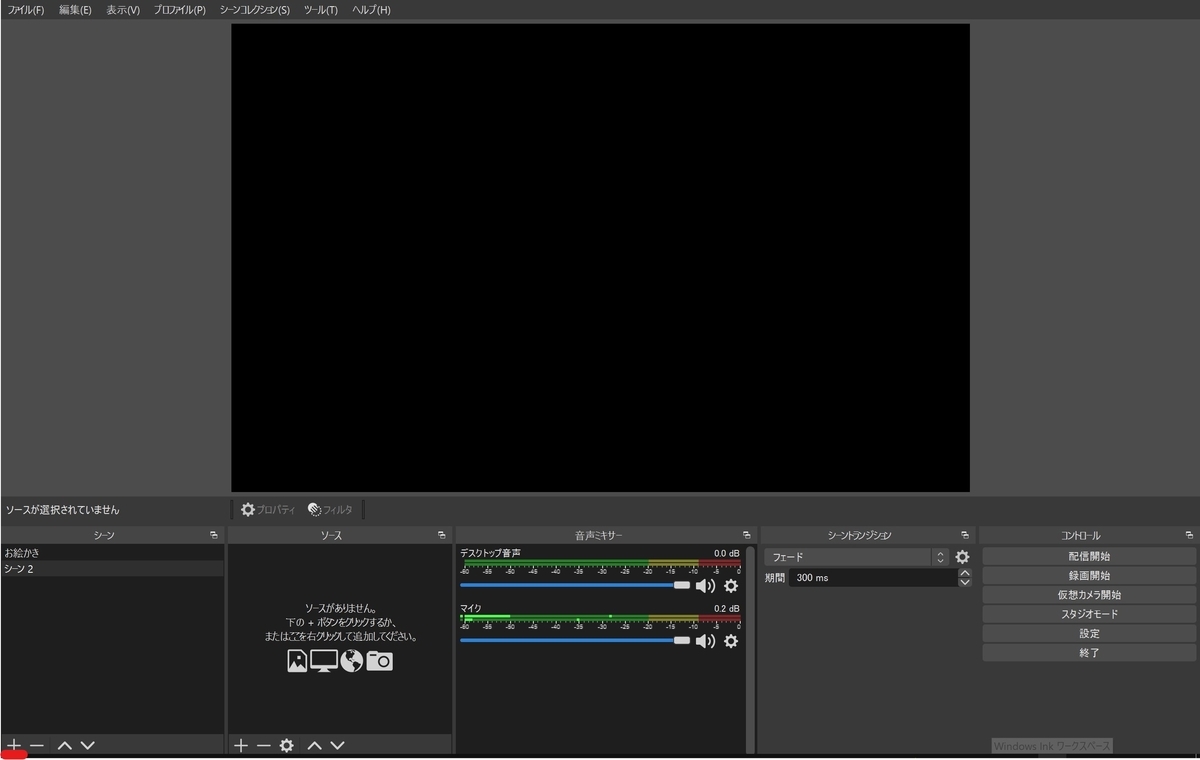The height and width of the screenshot is (760, 1200).
Task: Open the プロファイル(P) menu
Action: [180, 10]
